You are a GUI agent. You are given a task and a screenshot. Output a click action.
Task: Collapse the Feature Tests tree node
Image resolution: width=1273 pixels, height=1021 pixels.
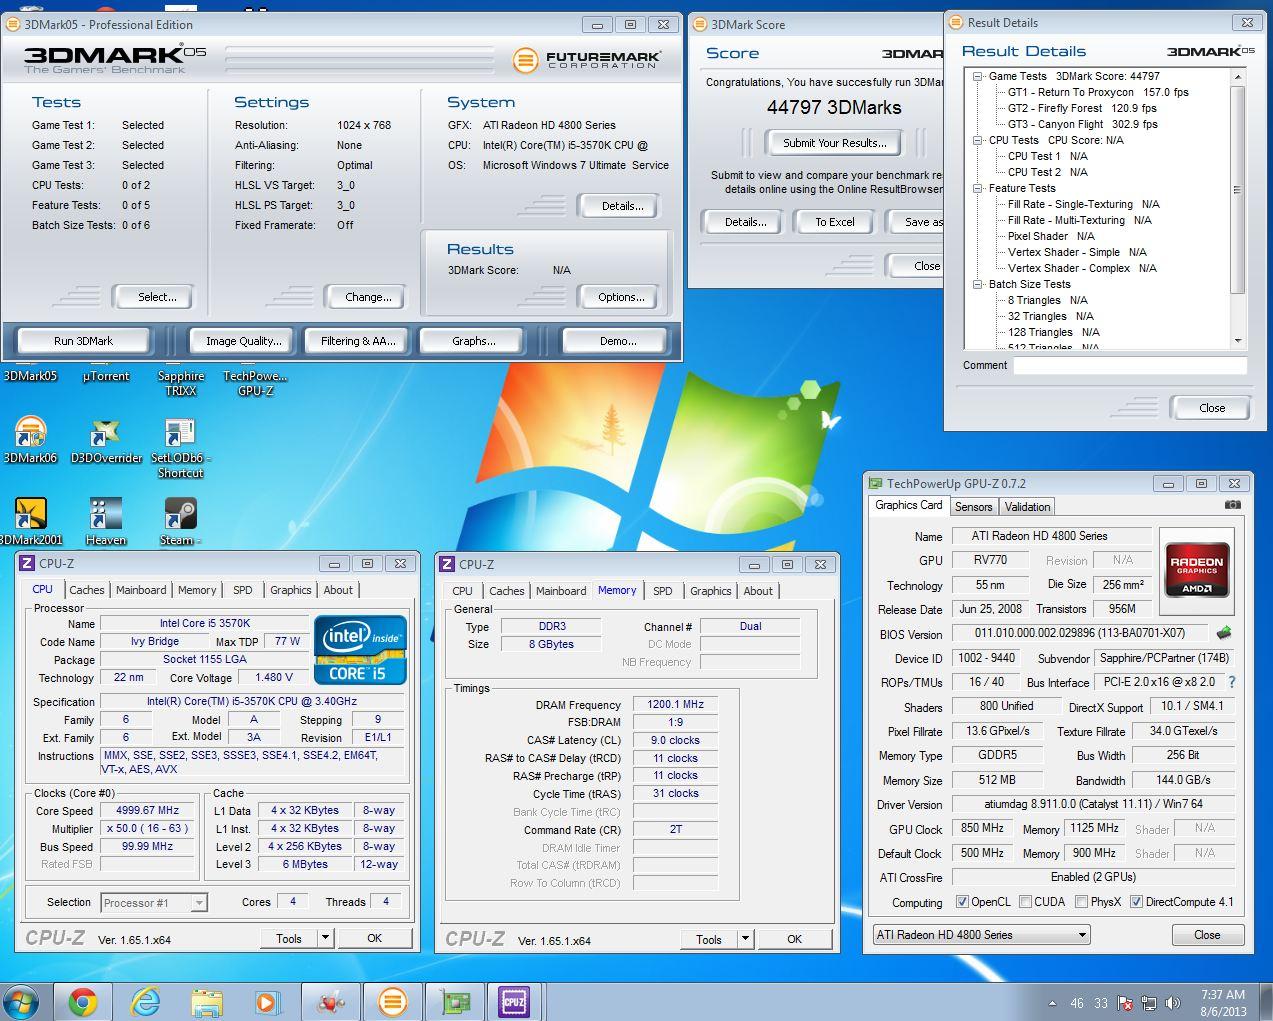coord(977,188)
